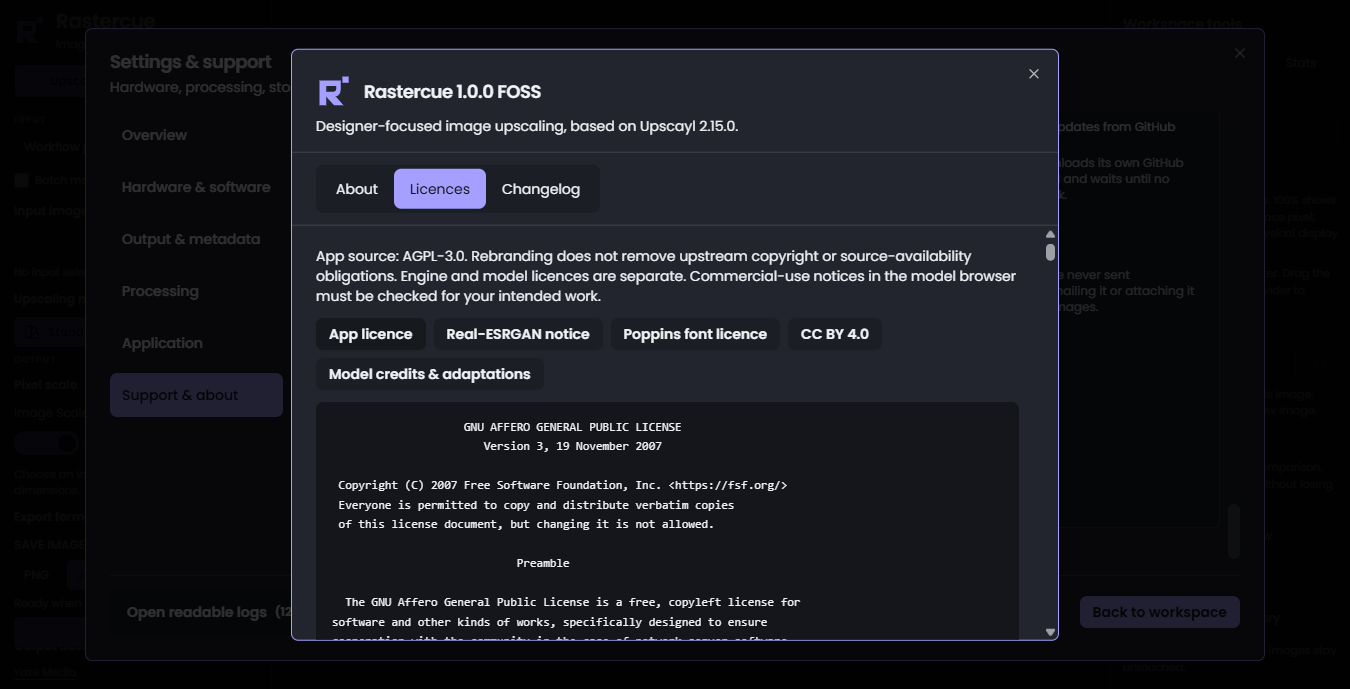The image size is (1350, 689).
Task: Select the Application settings section
Action: point(196,343)
